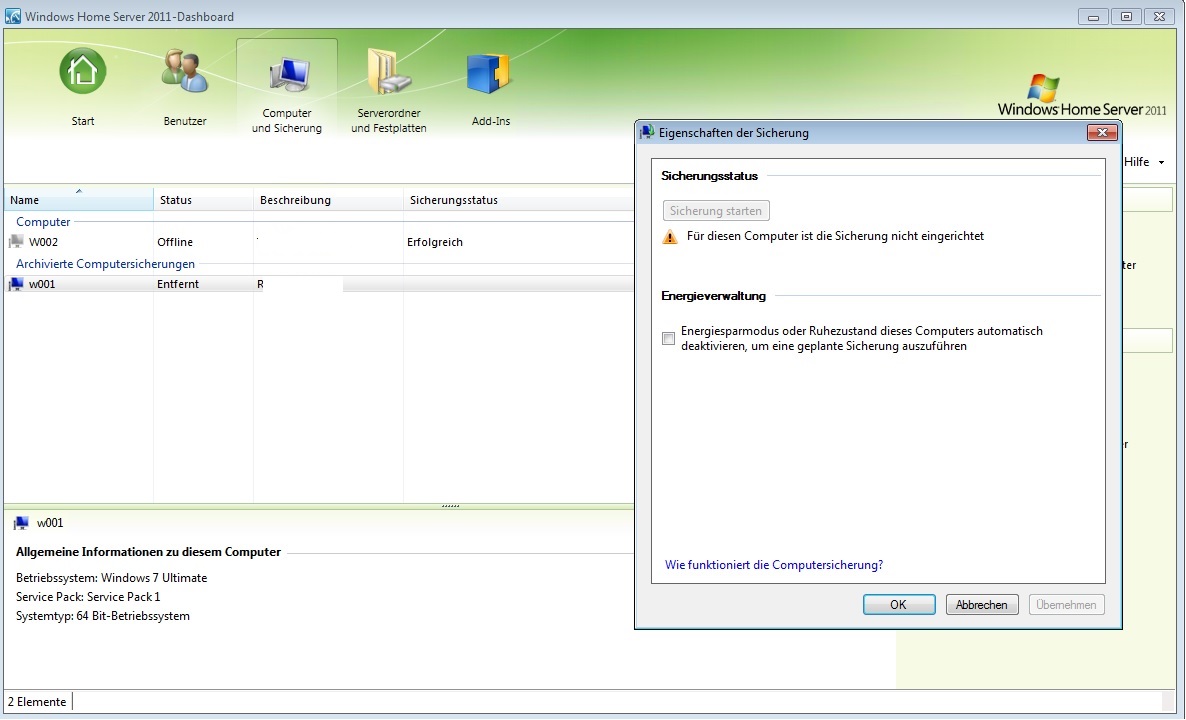Confirm the dialog with OK

pos(899,604)
